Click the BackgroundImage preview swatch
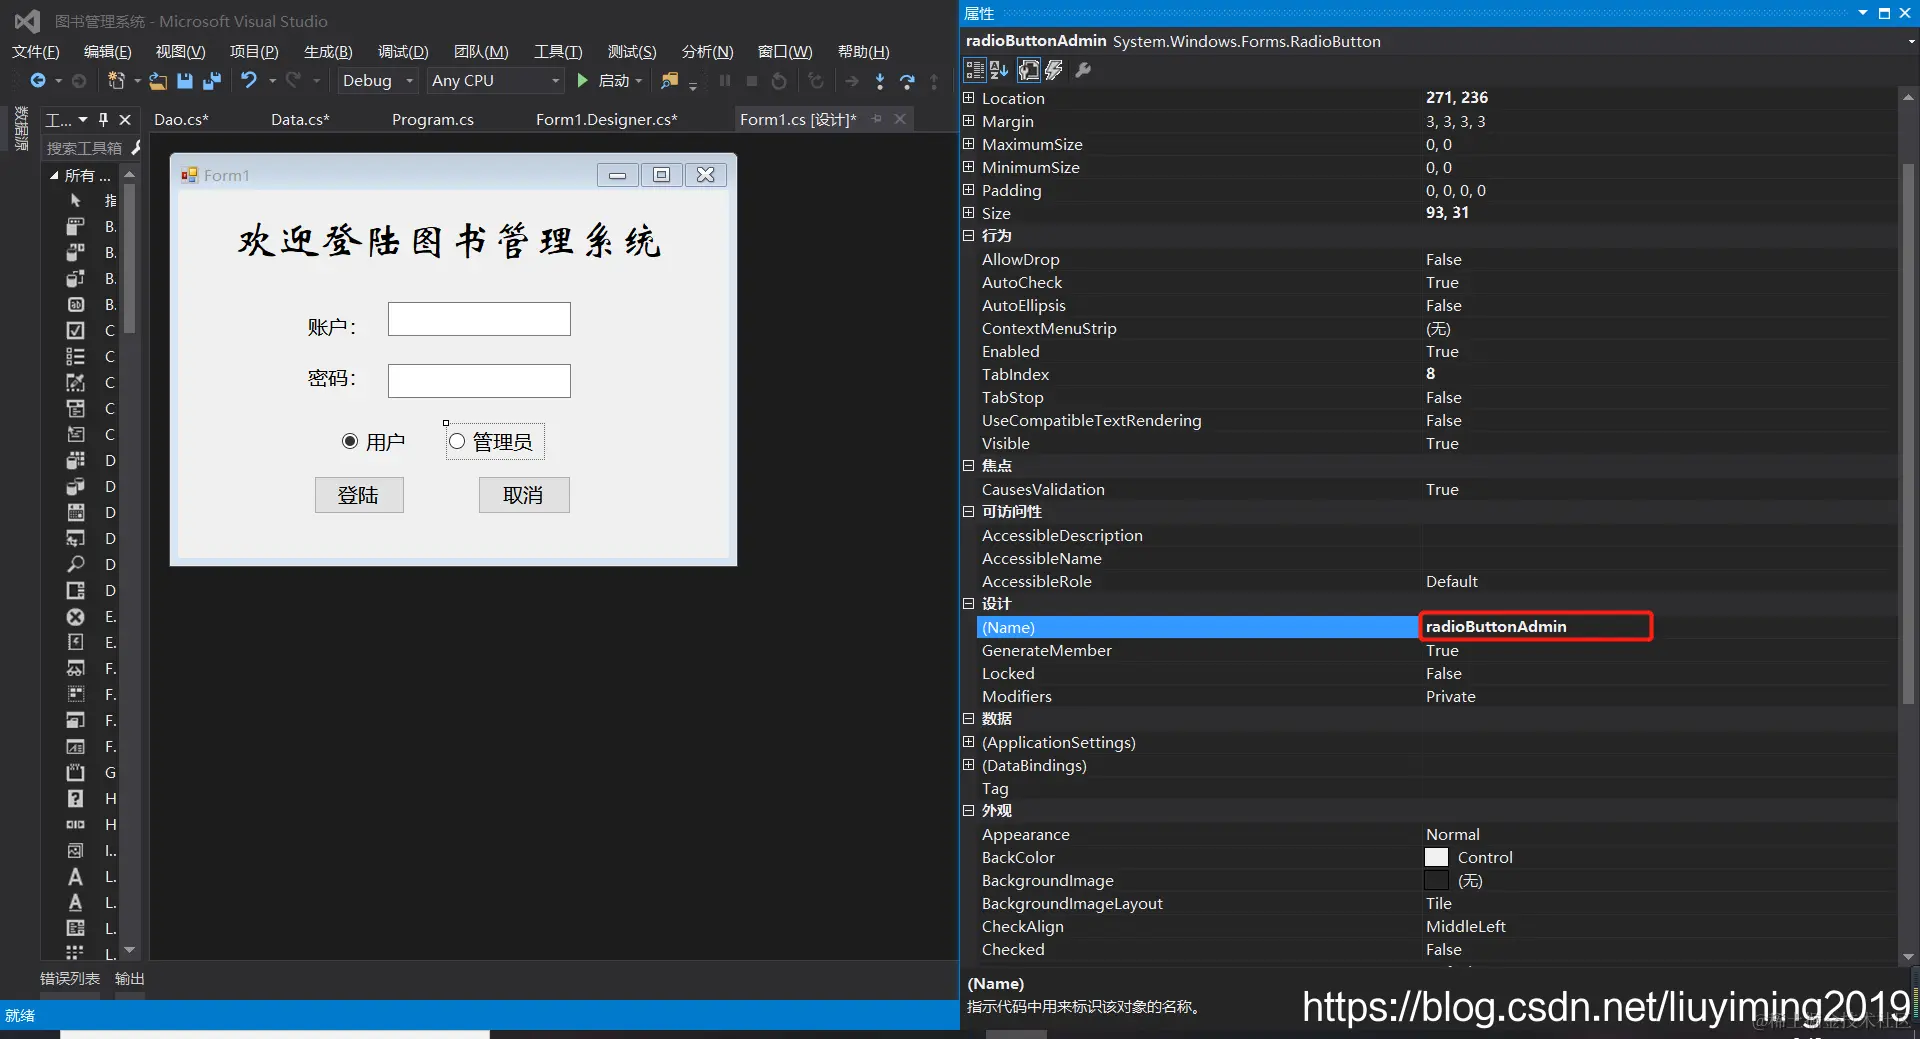Viewport: 1920px width, 1039px height. click(x=1436, y=881)
